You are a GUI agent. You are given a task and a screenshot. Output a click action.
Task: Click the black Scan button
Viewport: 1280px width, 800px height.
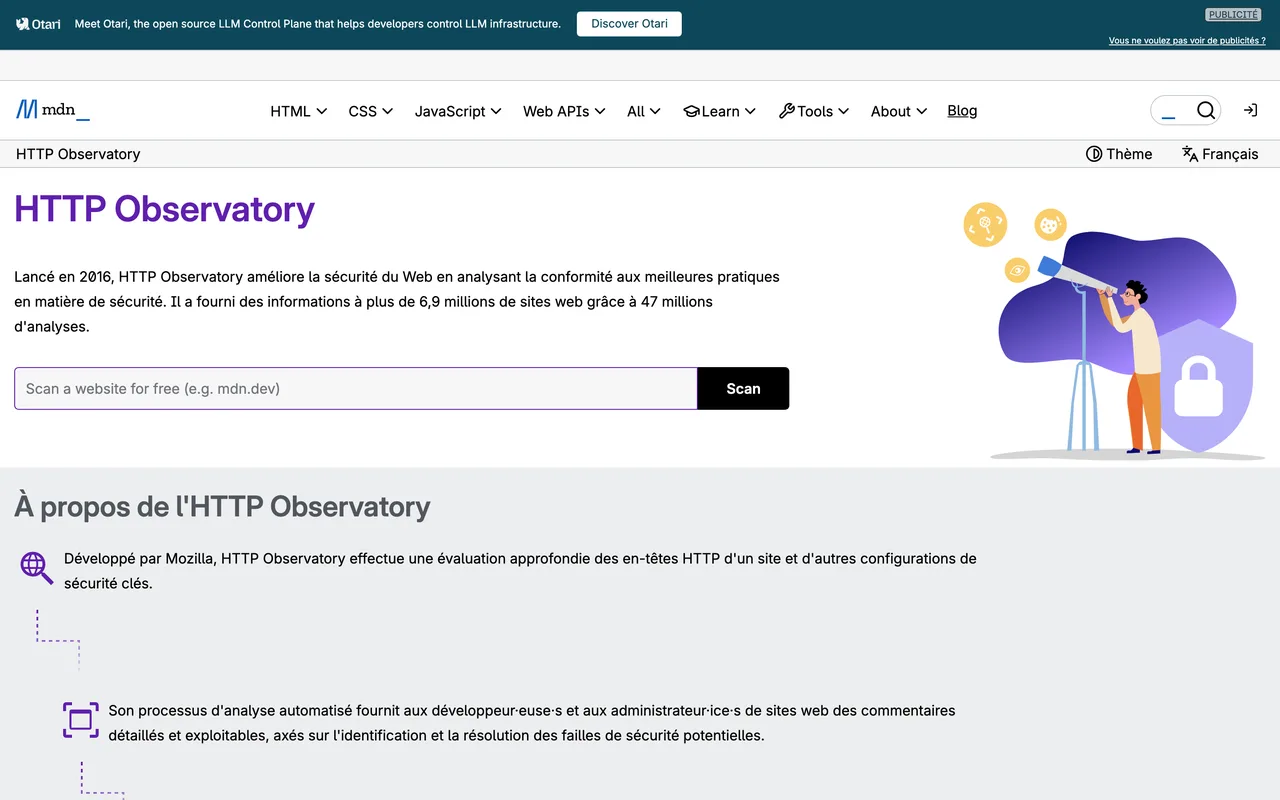click(743, 389)
